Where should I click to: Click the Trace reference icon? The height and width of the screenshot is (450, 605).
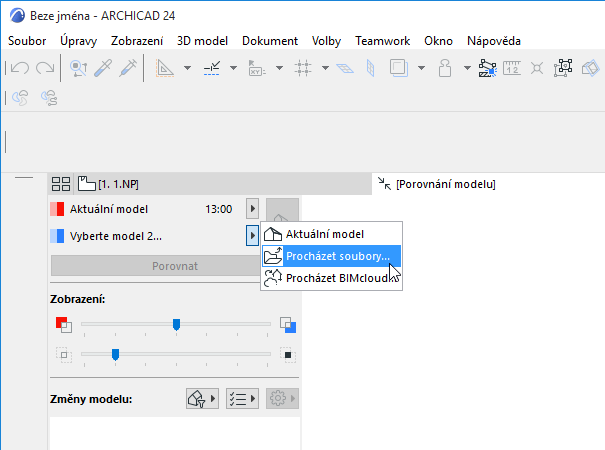coord(399,68)
